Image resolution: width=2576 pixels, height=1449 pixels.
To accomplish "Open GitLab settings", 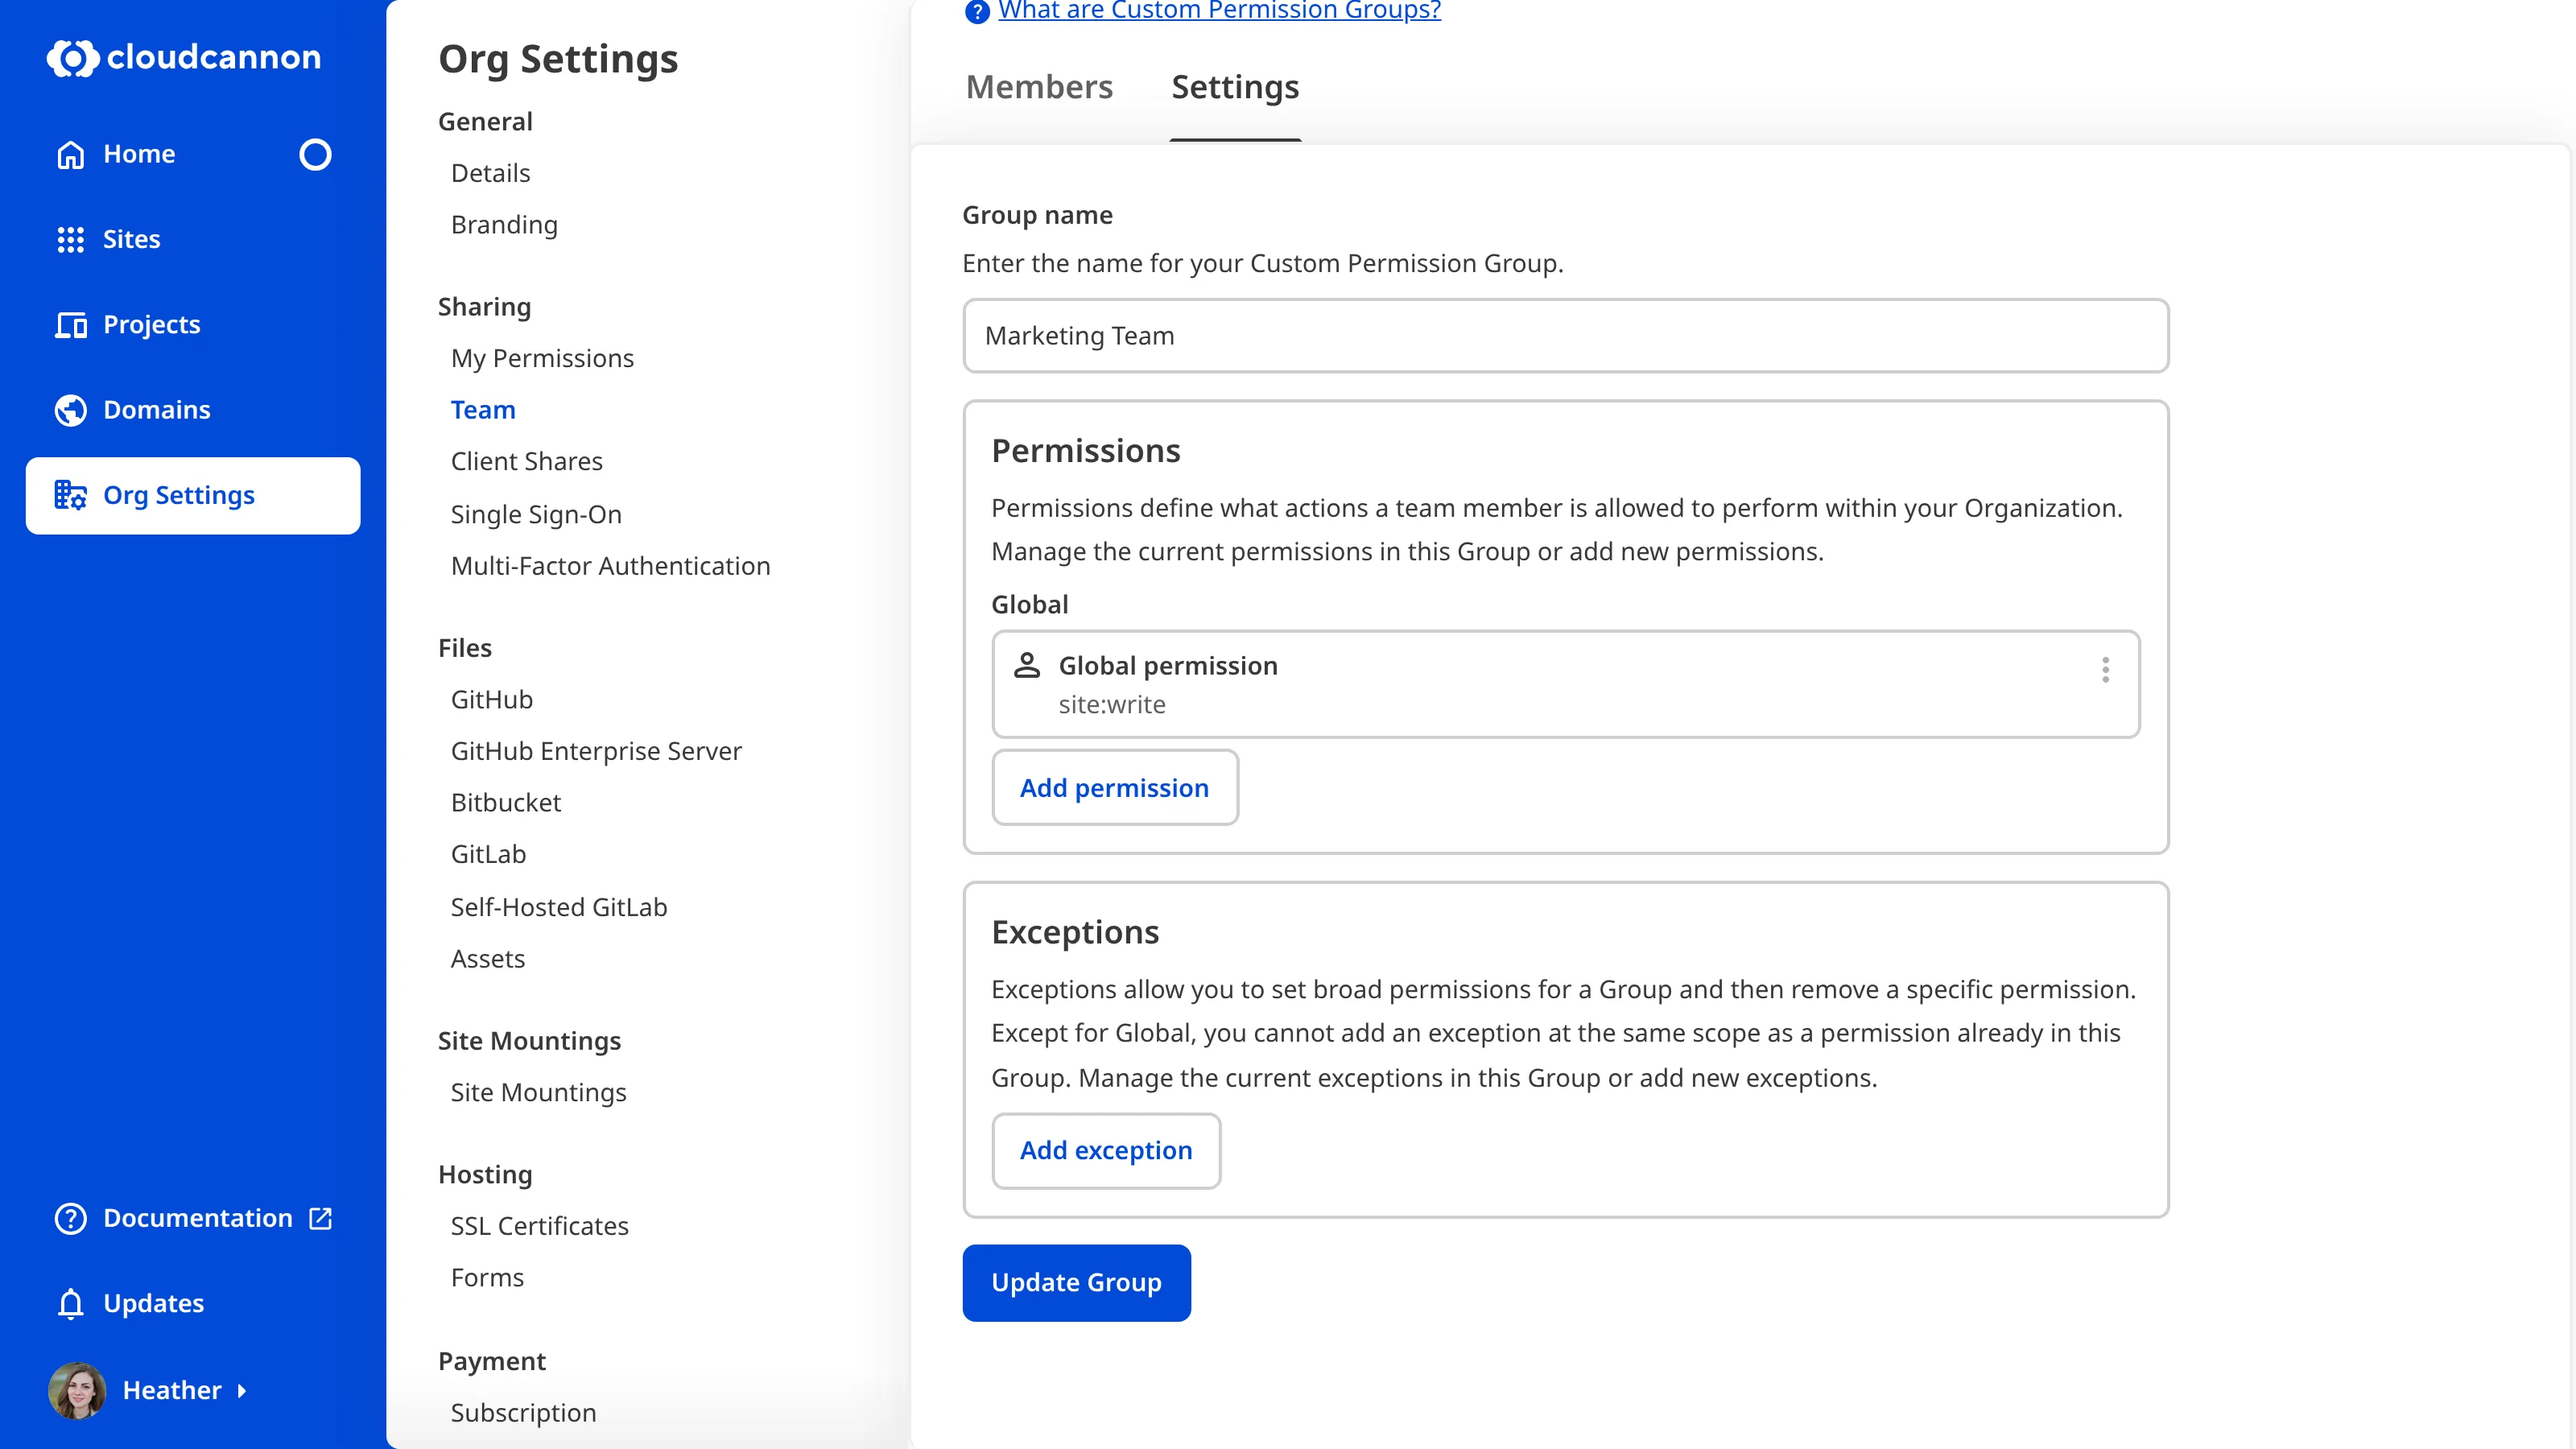I will 488,854.
